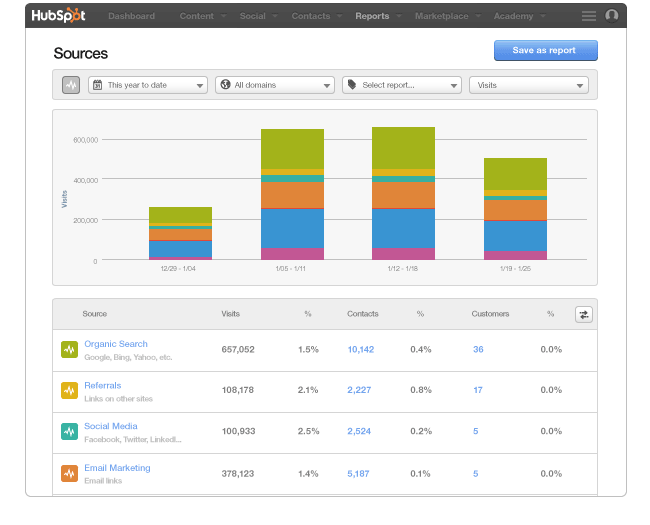650x525 pixels.
Task: Go to Dashboard in the navigation bar
Action: click(x=131, y=16)
